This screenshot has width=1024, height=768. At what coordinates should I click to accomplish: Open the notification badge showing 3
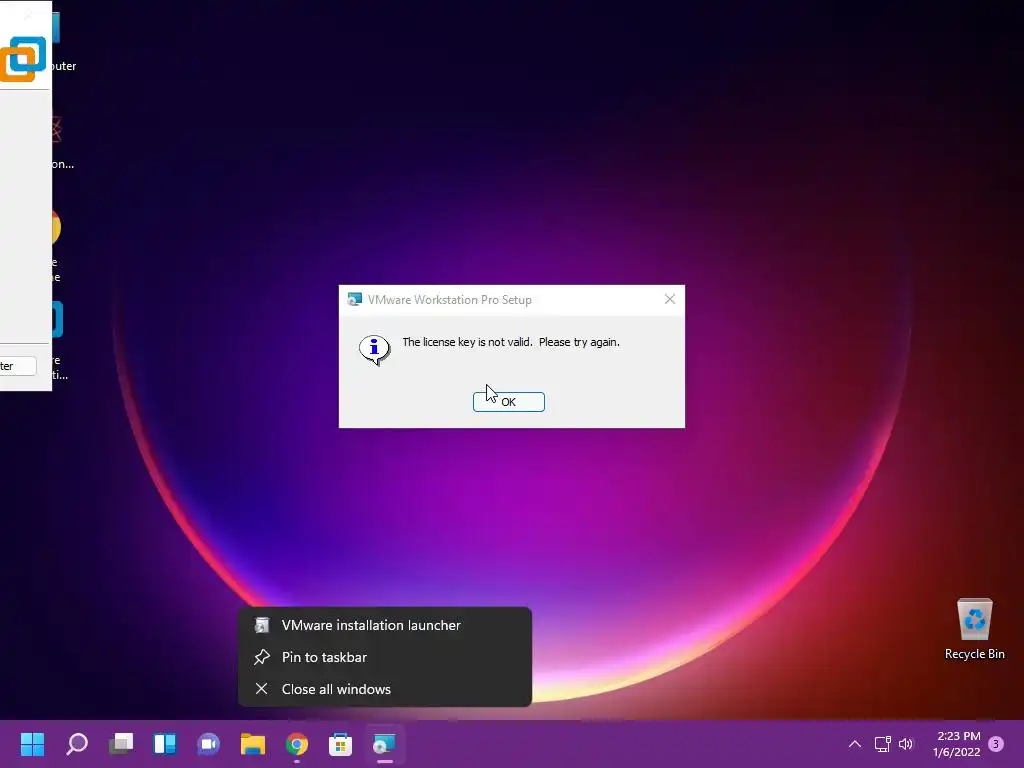996,744
